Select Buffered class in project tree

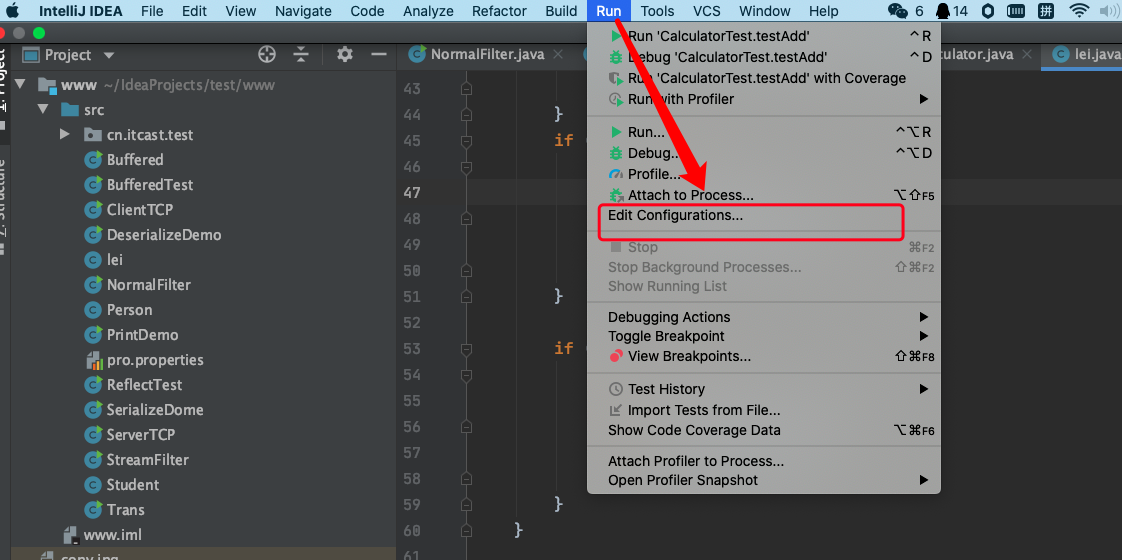[135, 159]
